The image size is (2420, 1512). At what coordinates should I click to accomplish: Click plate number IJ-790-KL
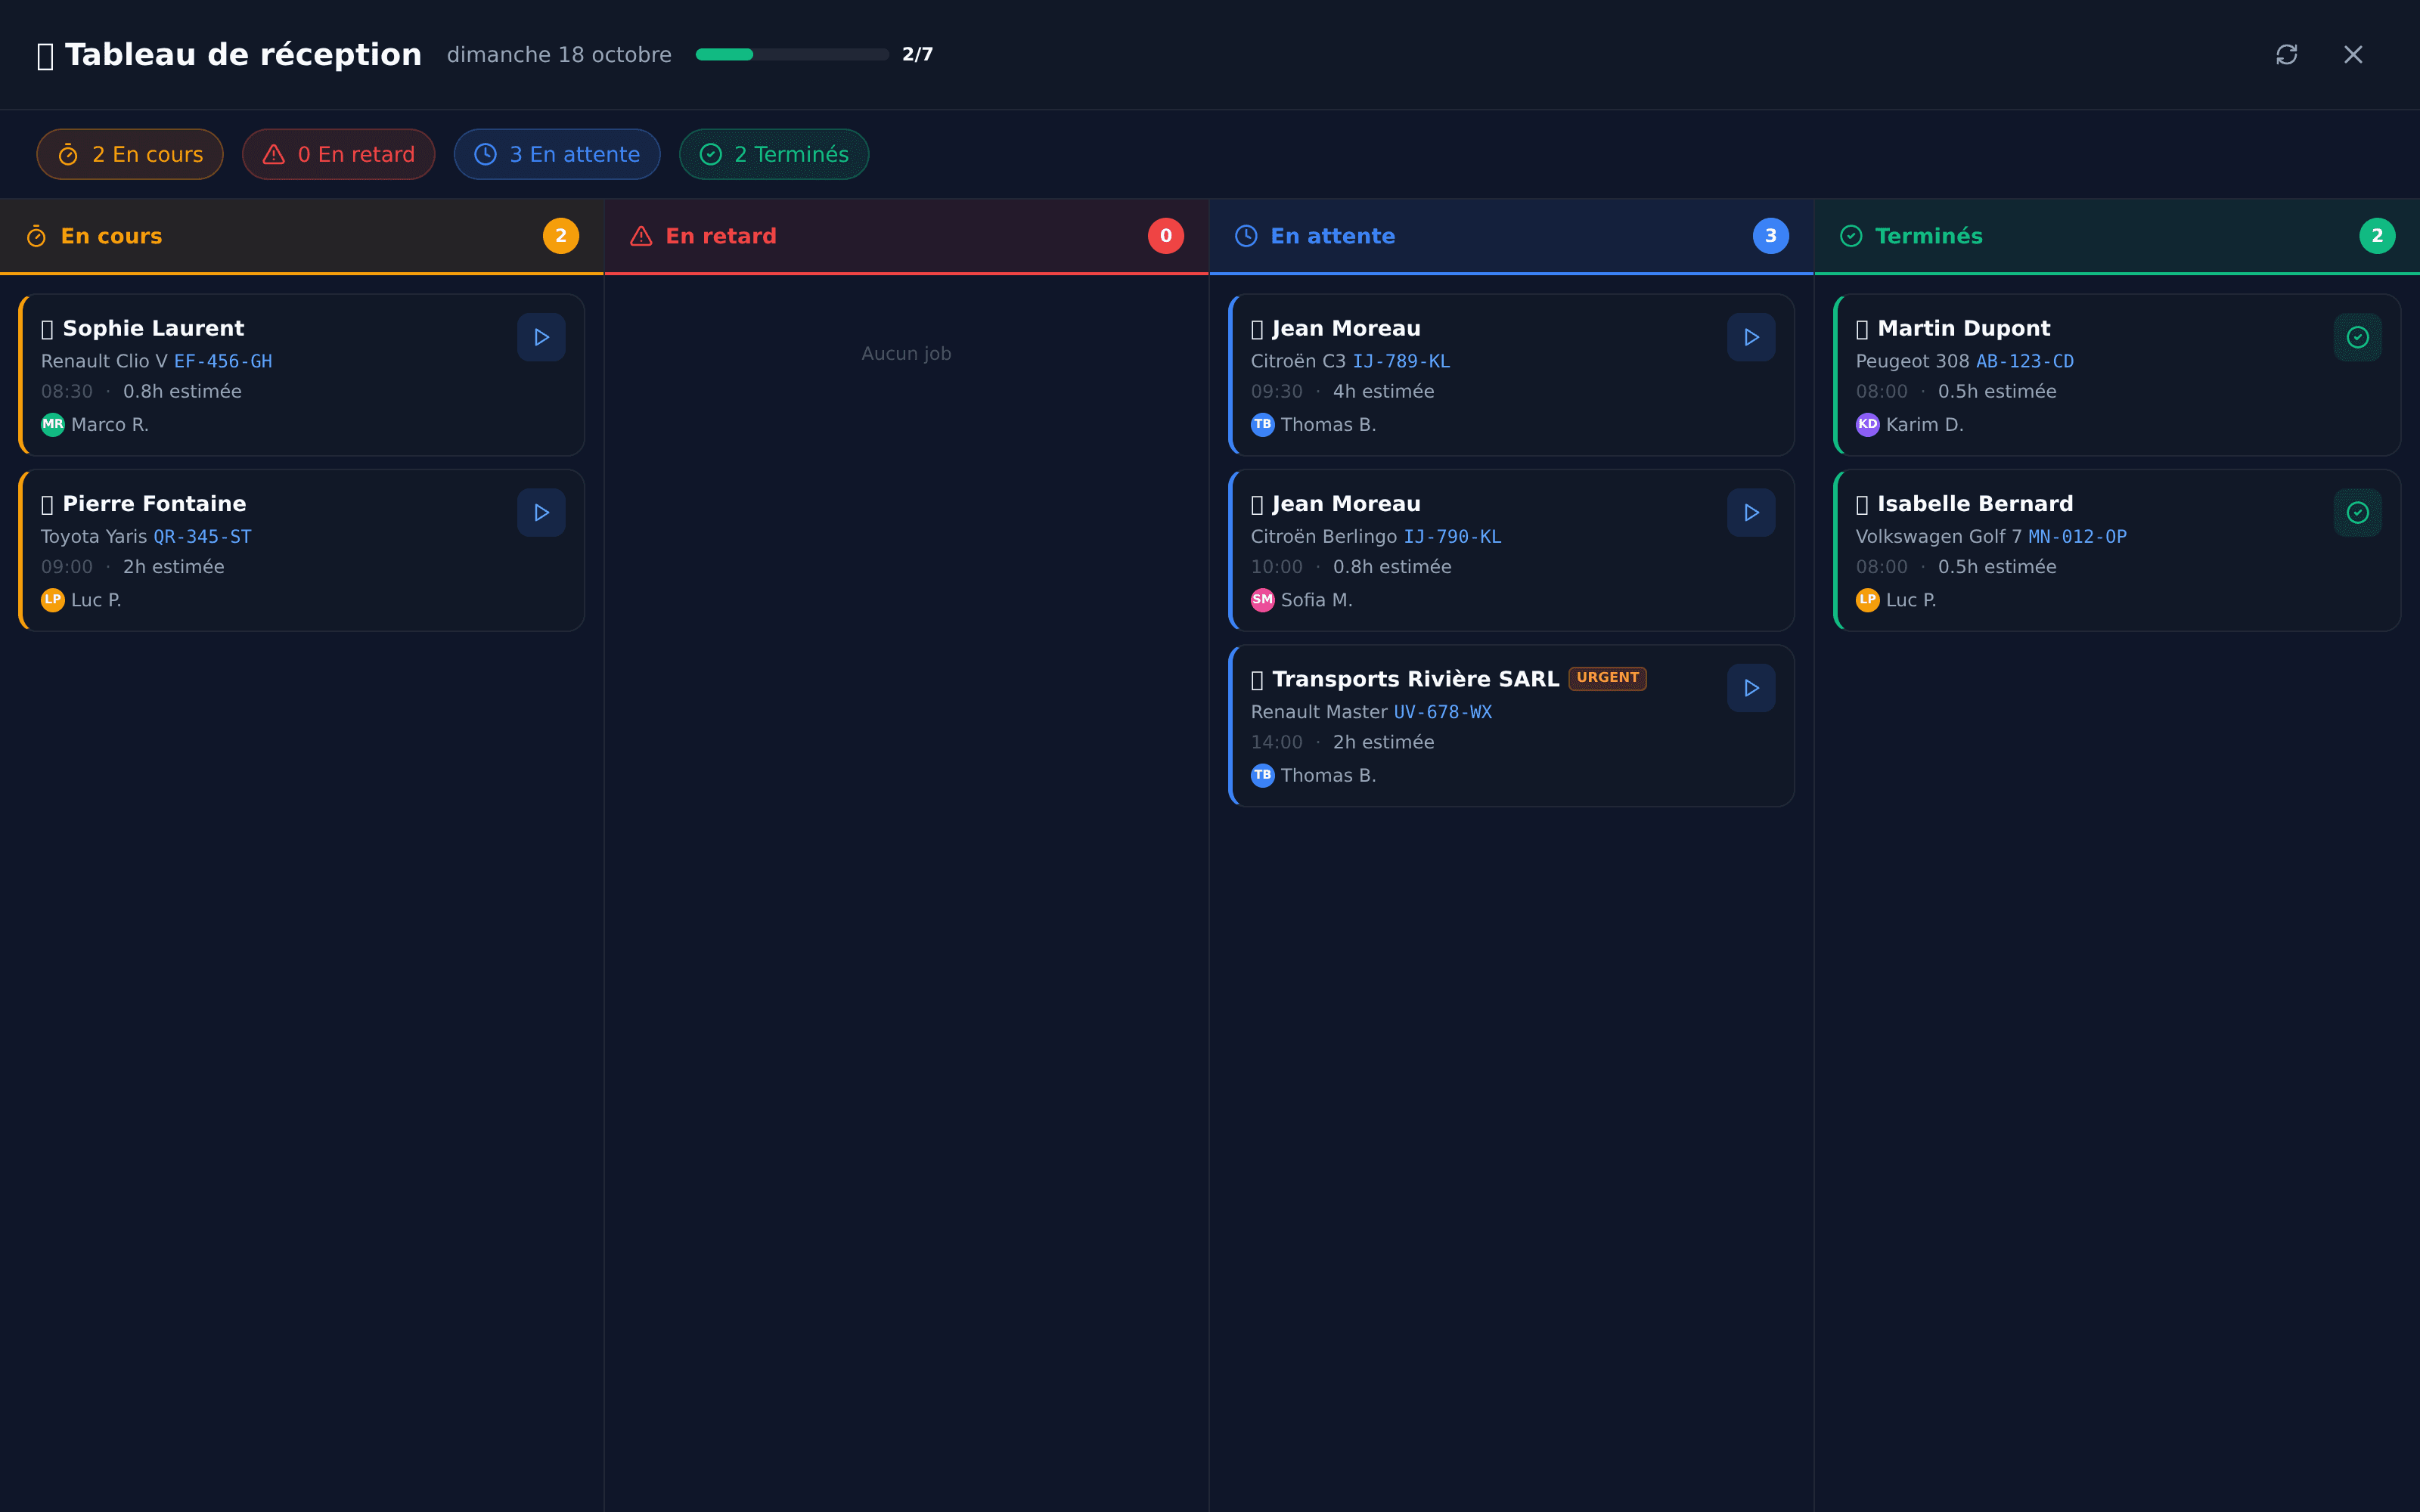[x=1452, y=537]
